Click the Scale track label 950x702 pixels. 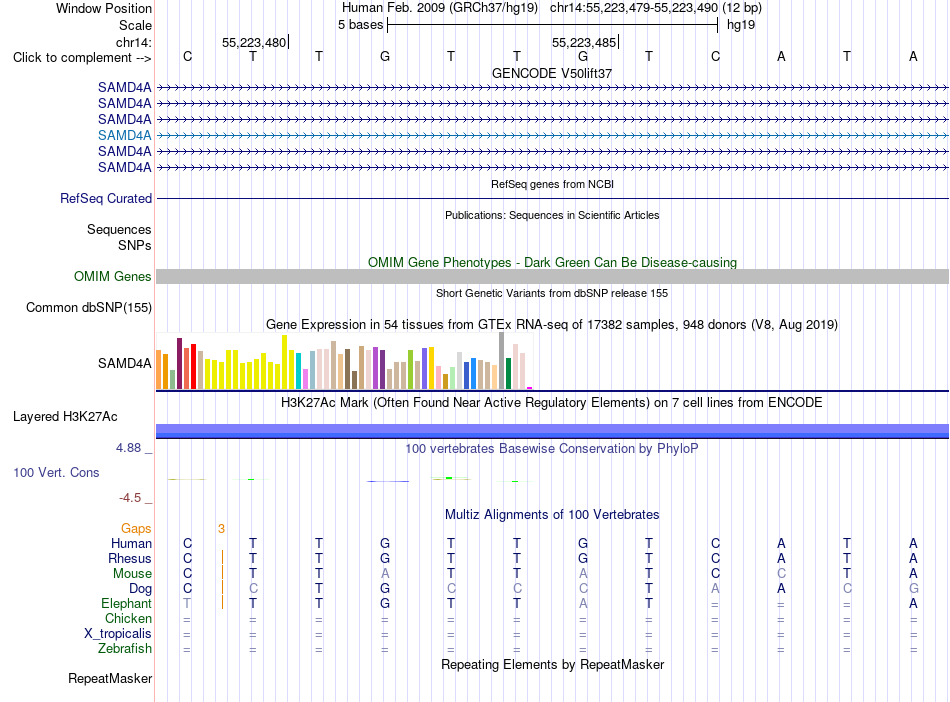(135, 25)
